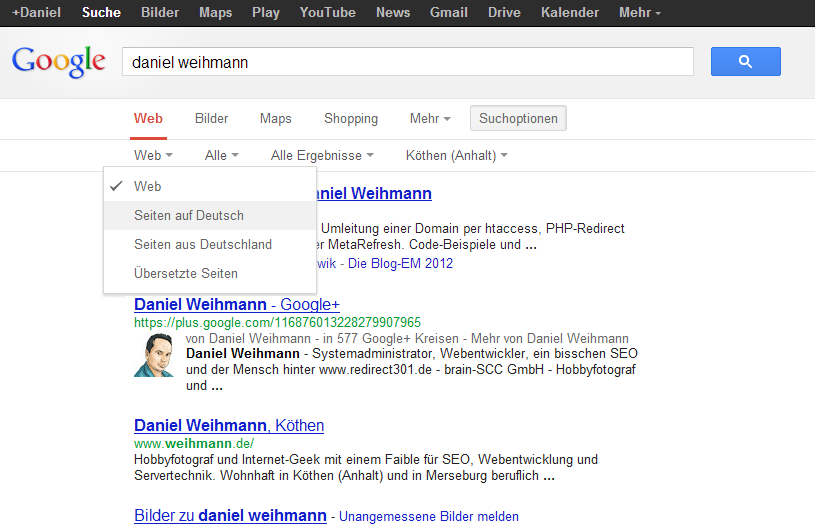Screen dimensions: 815x526
Task: Toggle the Suchoptionen button
Action: click(518, 119)
